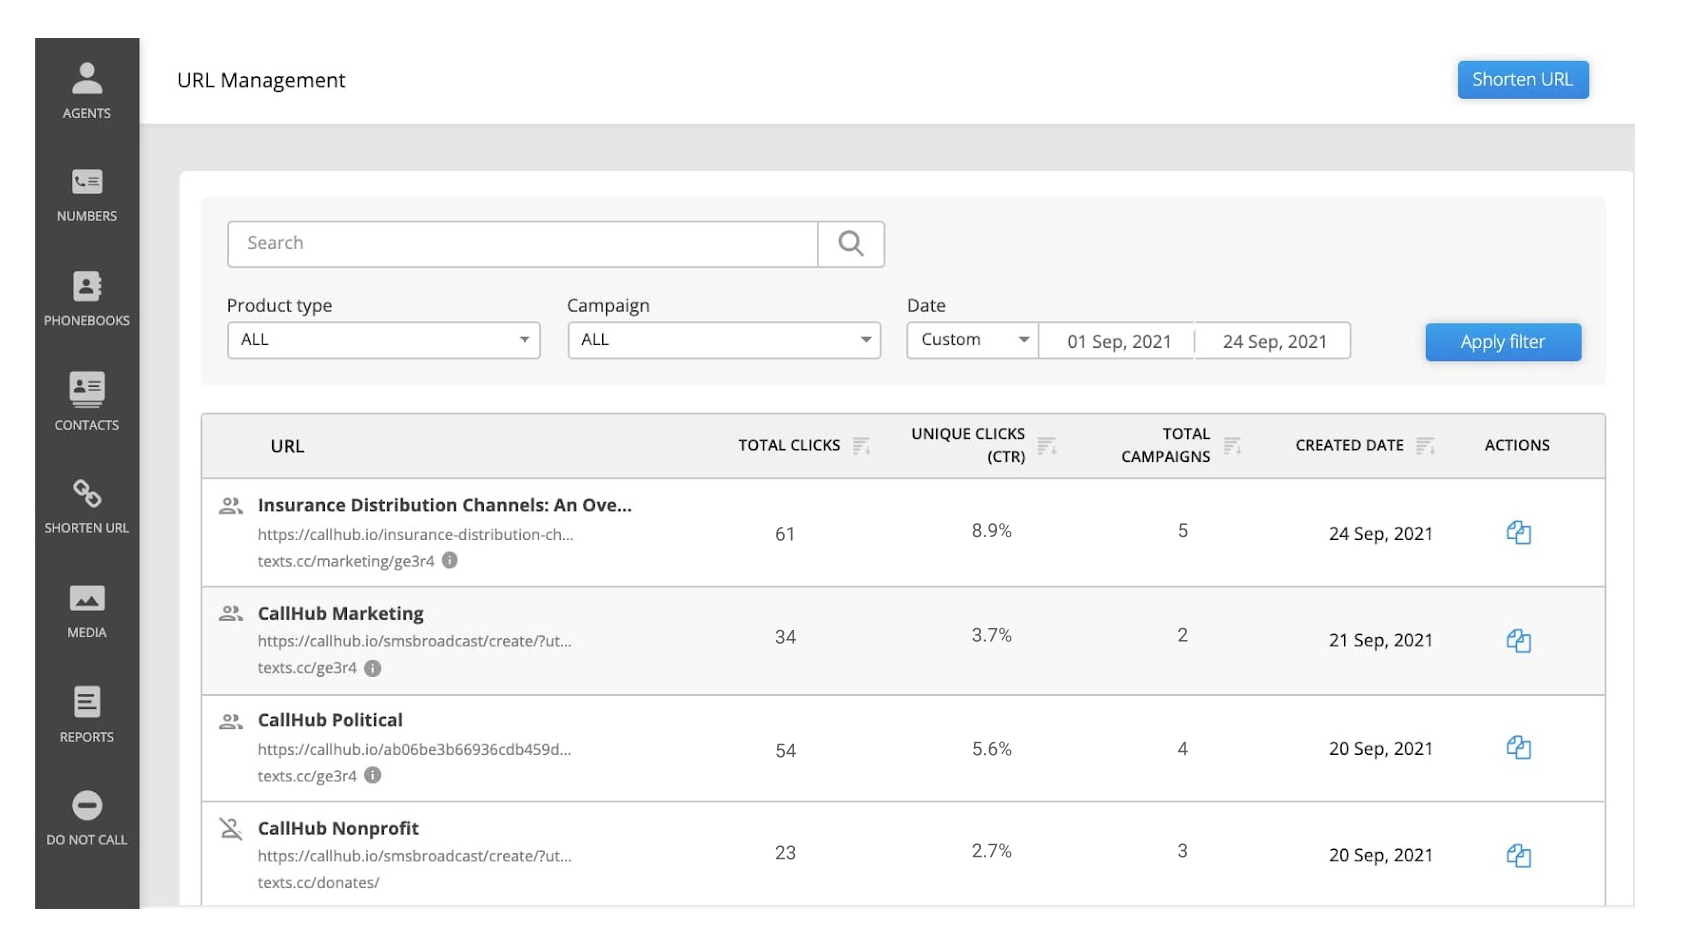Apply filter to URL list
Screen dimensions: 1682x940
[x=1503, y=342]
